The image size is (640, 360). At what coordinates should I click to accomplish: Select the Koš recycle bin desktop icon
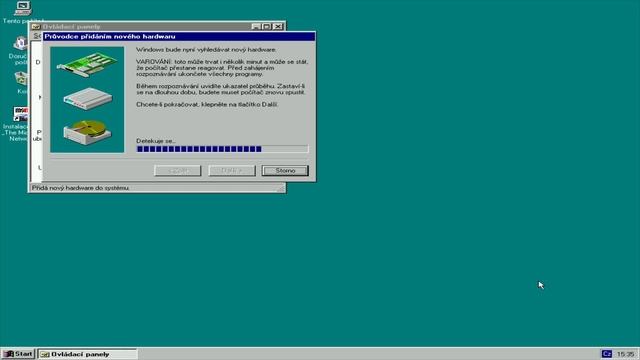21,82
